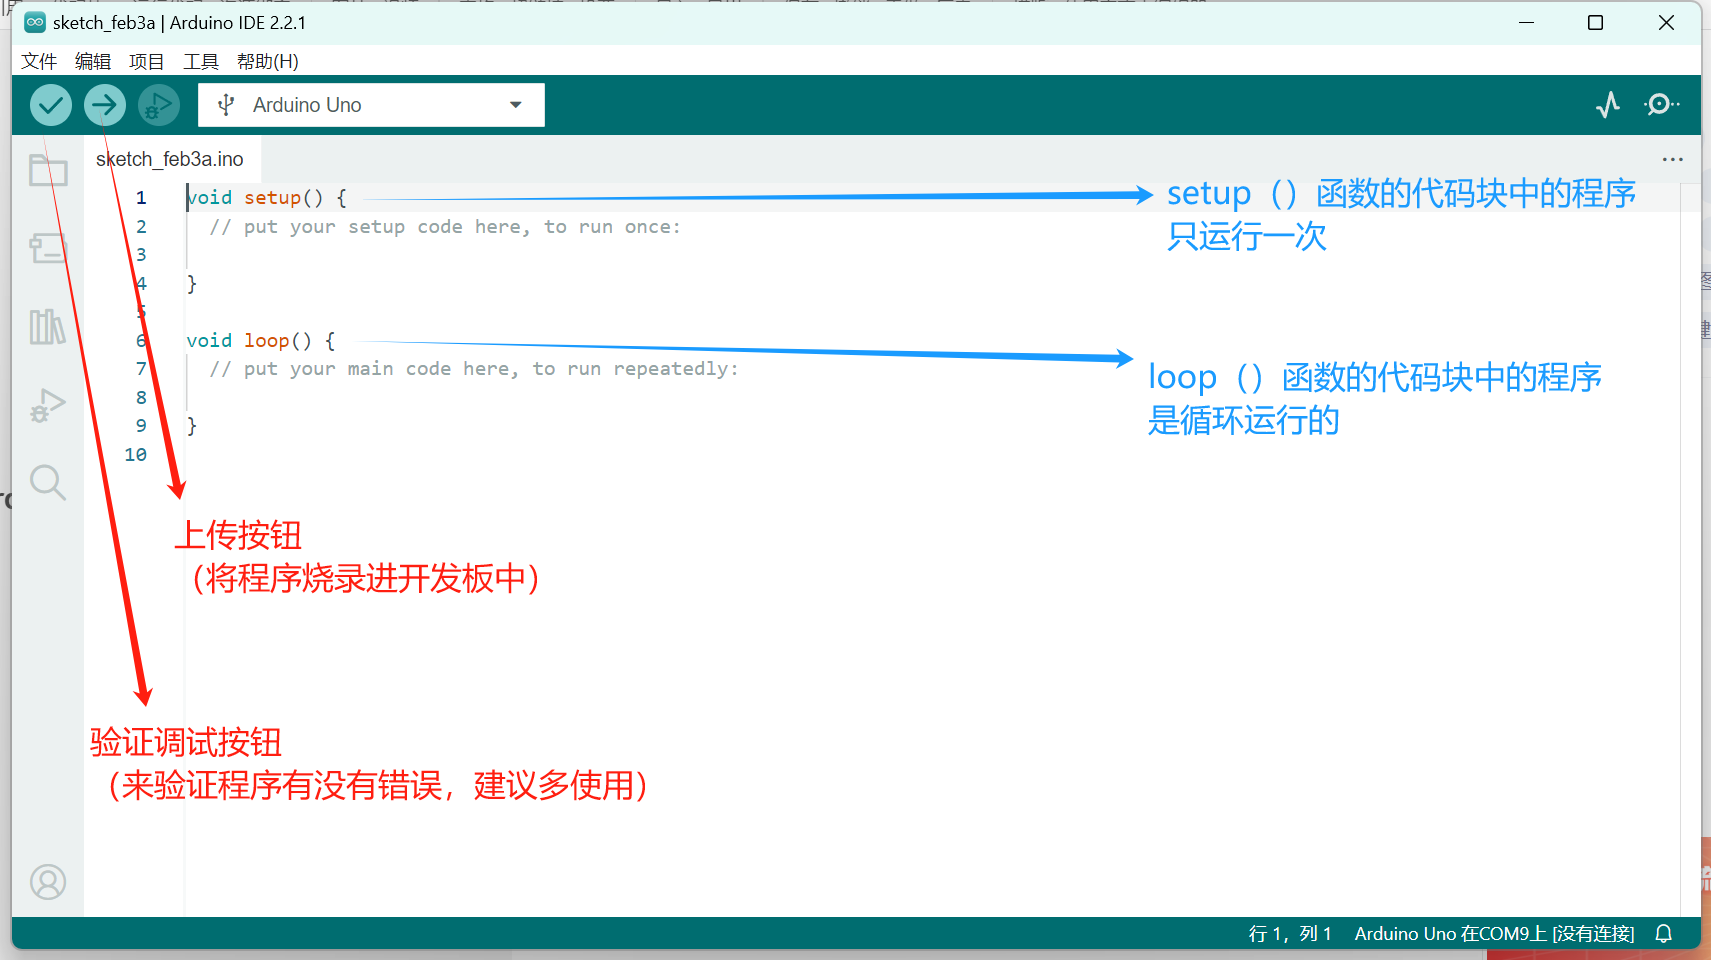
Task: Open the account profile icon
Action: click(x=48, y=882)
